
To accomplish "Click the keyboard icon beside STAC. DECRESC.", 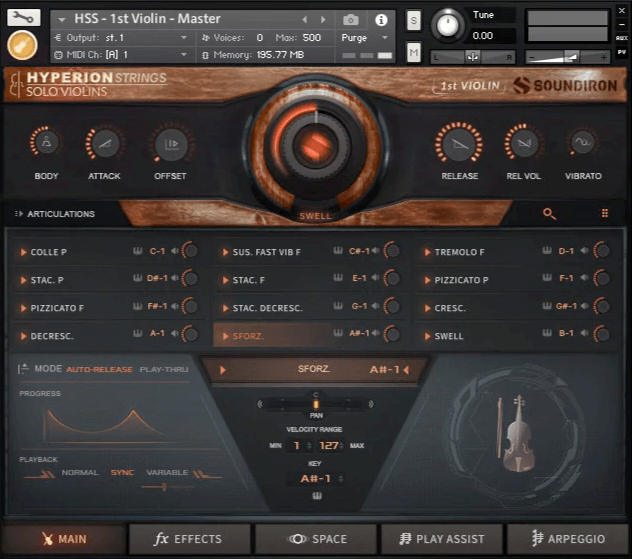I will pos(338,306).
